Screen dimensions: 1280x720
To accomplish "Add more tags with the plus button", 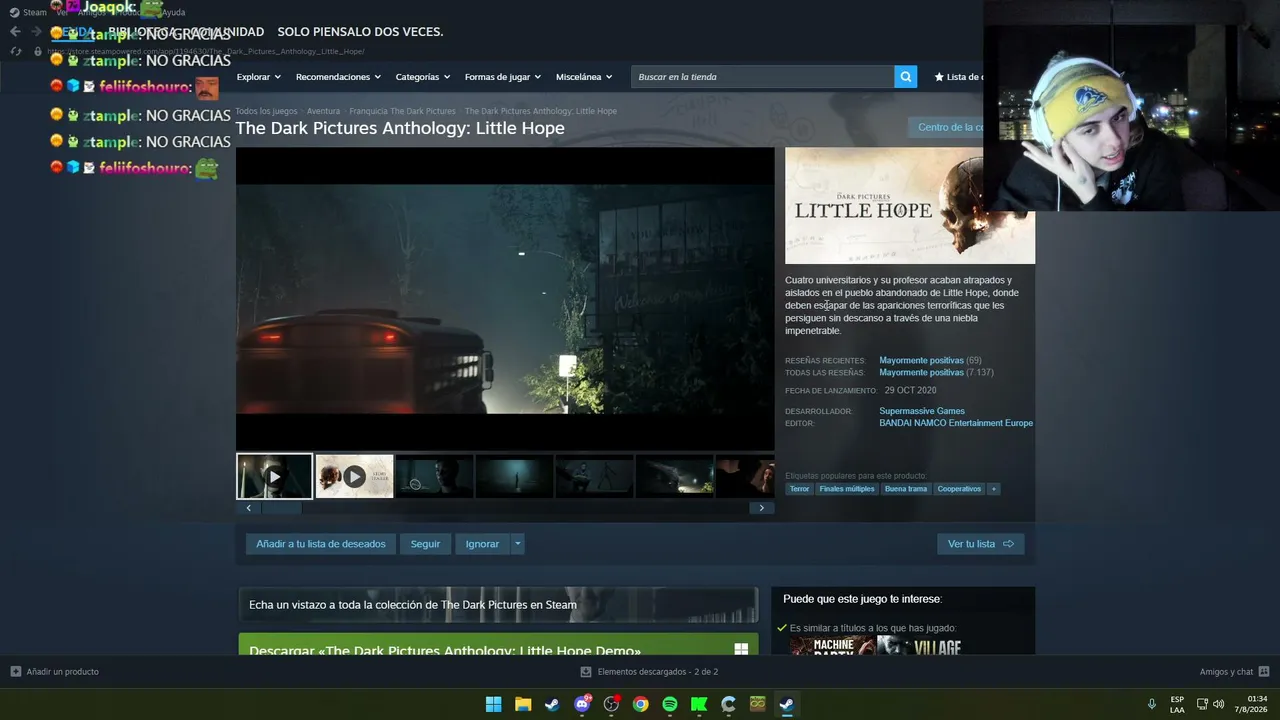I will click(993, 489).
